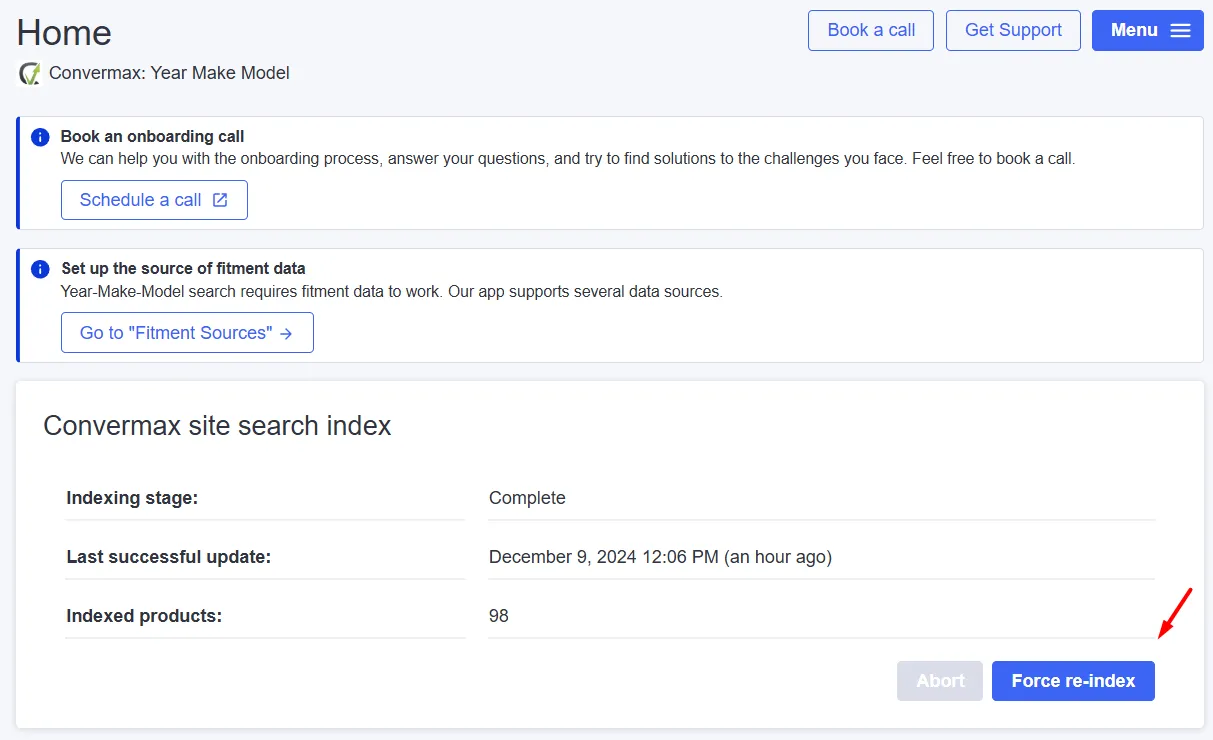Click "Set up the source of fitment data" title
The image size is (1213, 740).
pyautogui.click(x=183, y=269)
